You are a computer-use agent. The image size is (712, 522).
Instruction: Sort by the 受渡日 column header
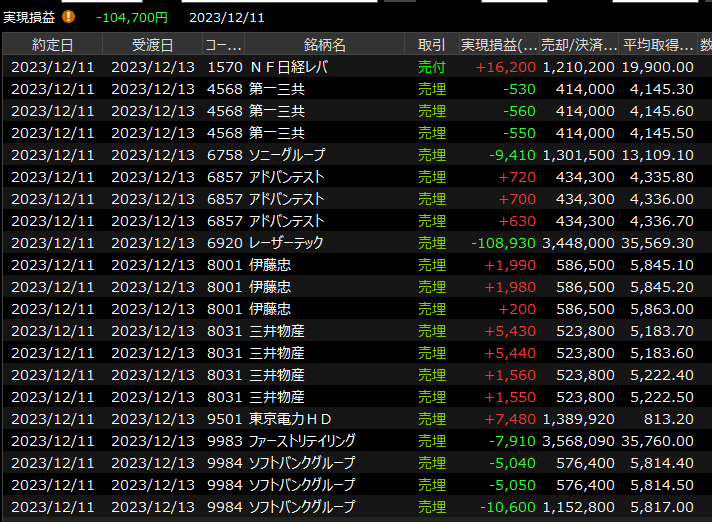pyautogui.click(x=152, y=45)
